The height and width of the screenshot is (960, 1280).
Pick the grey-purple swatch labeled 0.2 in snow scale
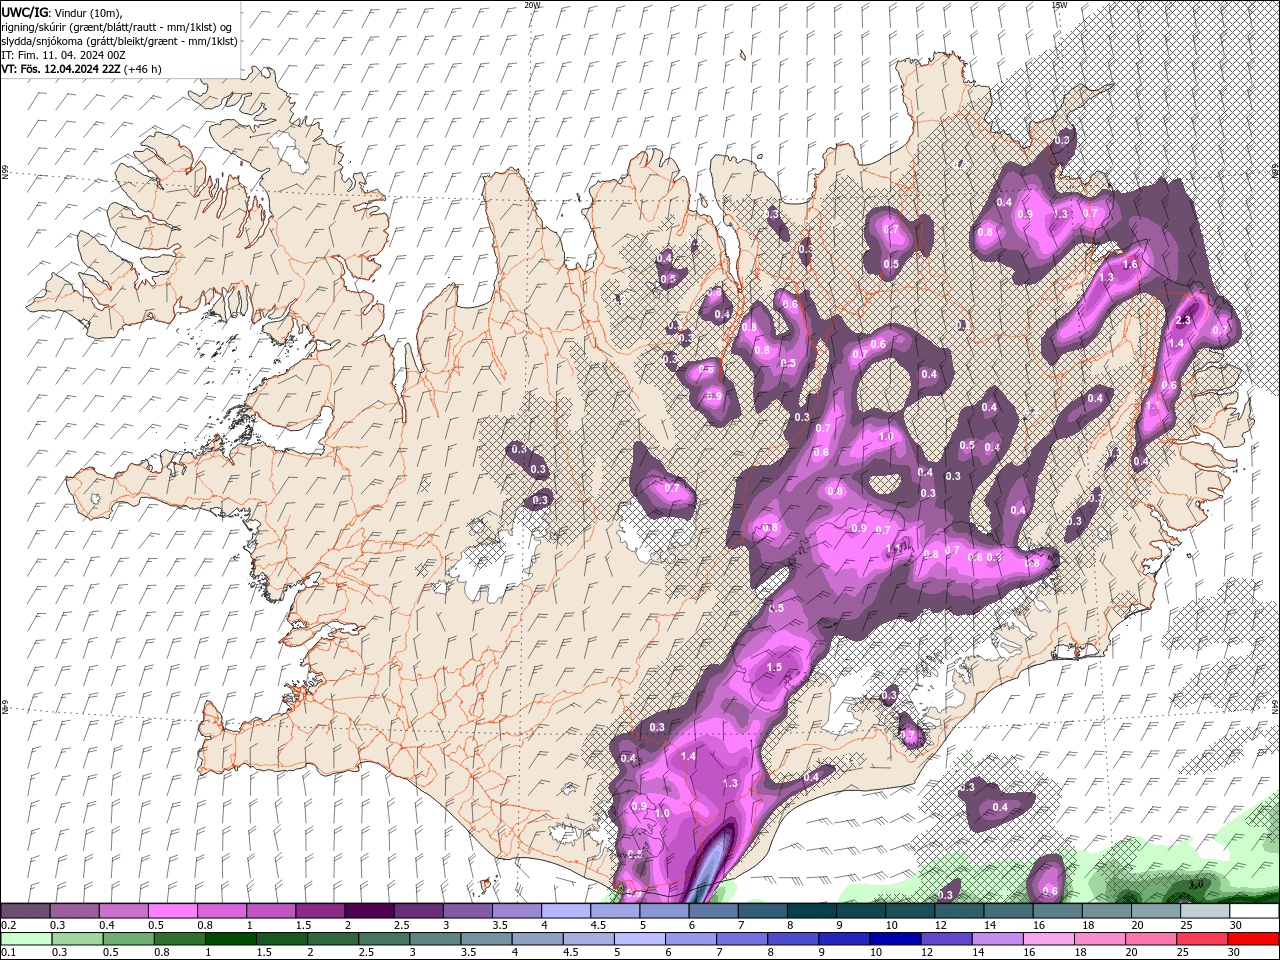26,911
